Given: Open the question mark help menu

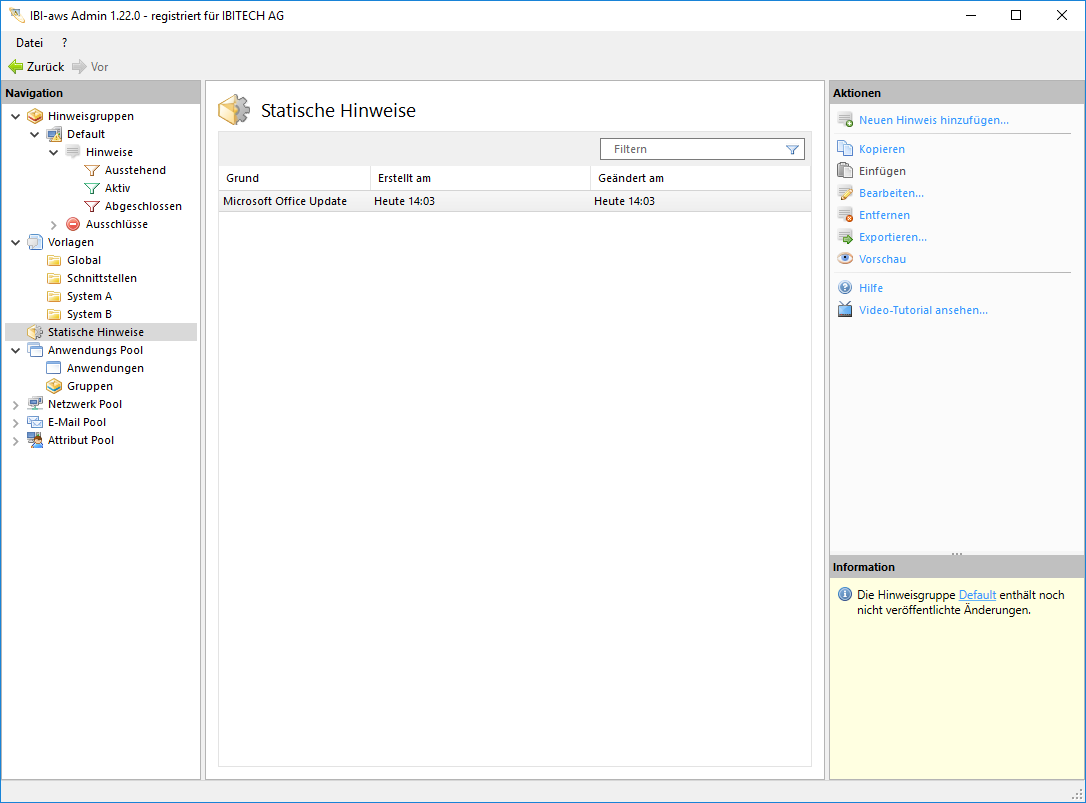Looking at the screenshot, I should coord(64,43).
